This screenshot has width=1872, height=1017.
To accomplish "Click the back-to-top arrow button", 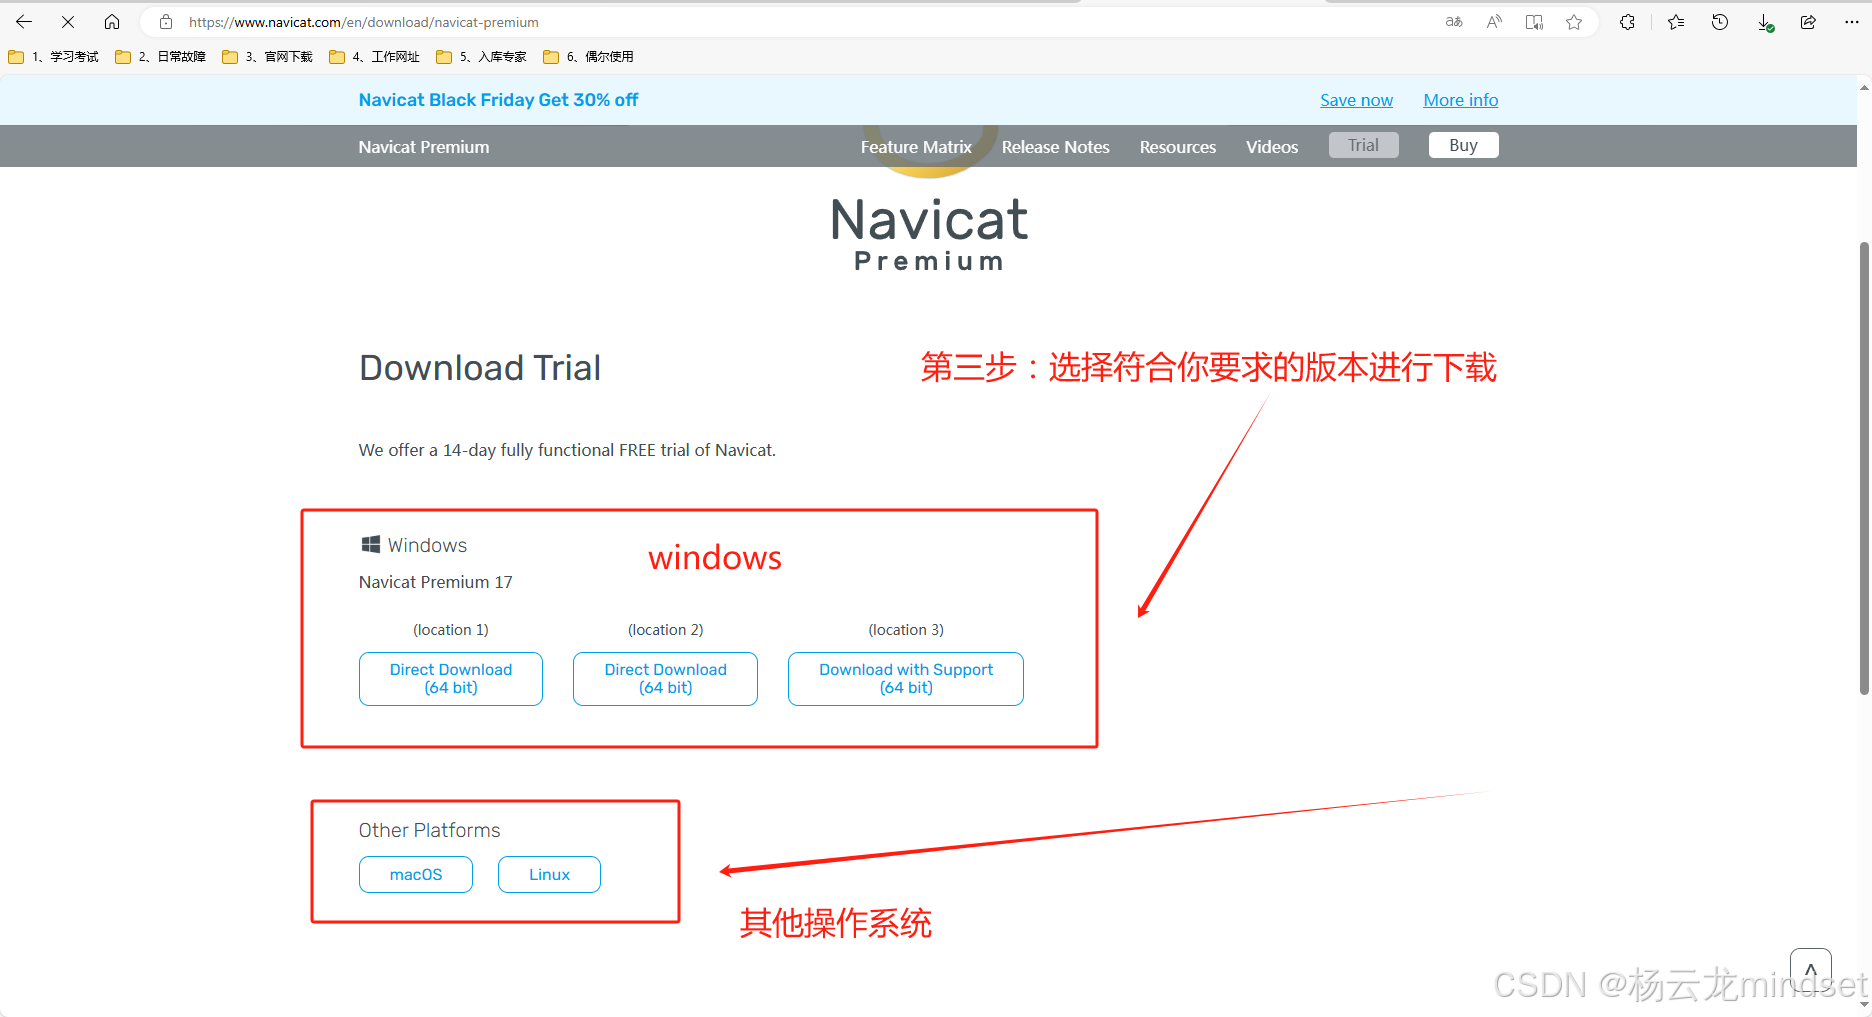I will point(1810,969).
